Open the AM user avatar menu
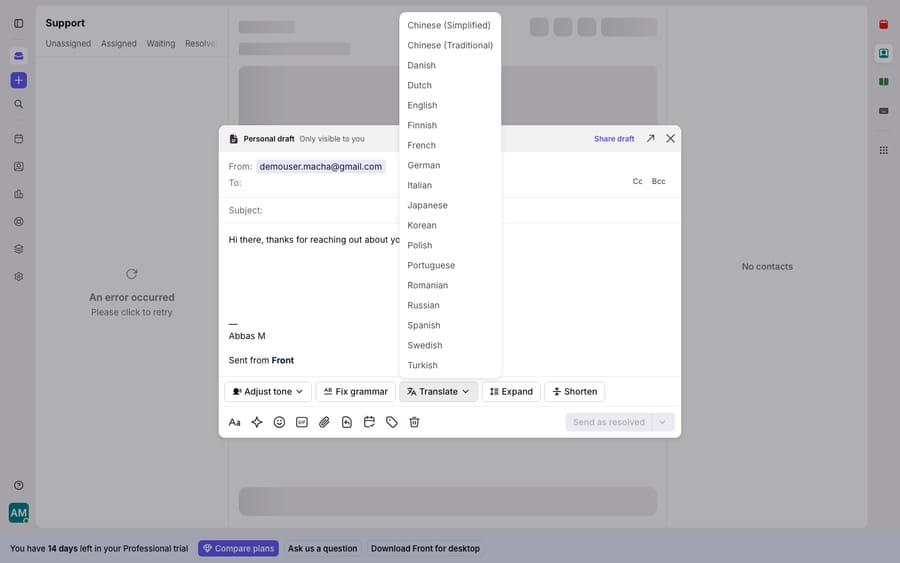Screen dimensions: 900x563 19,513
